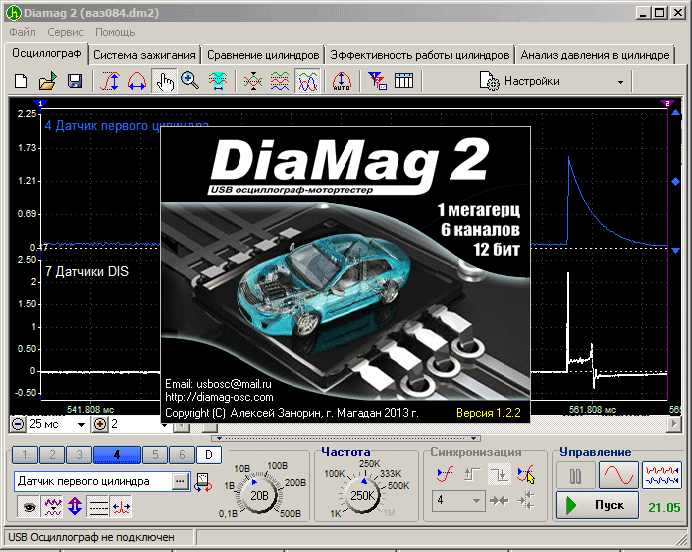
Task: Click the converging arrows sync icon
Action: tap(499, 501)
